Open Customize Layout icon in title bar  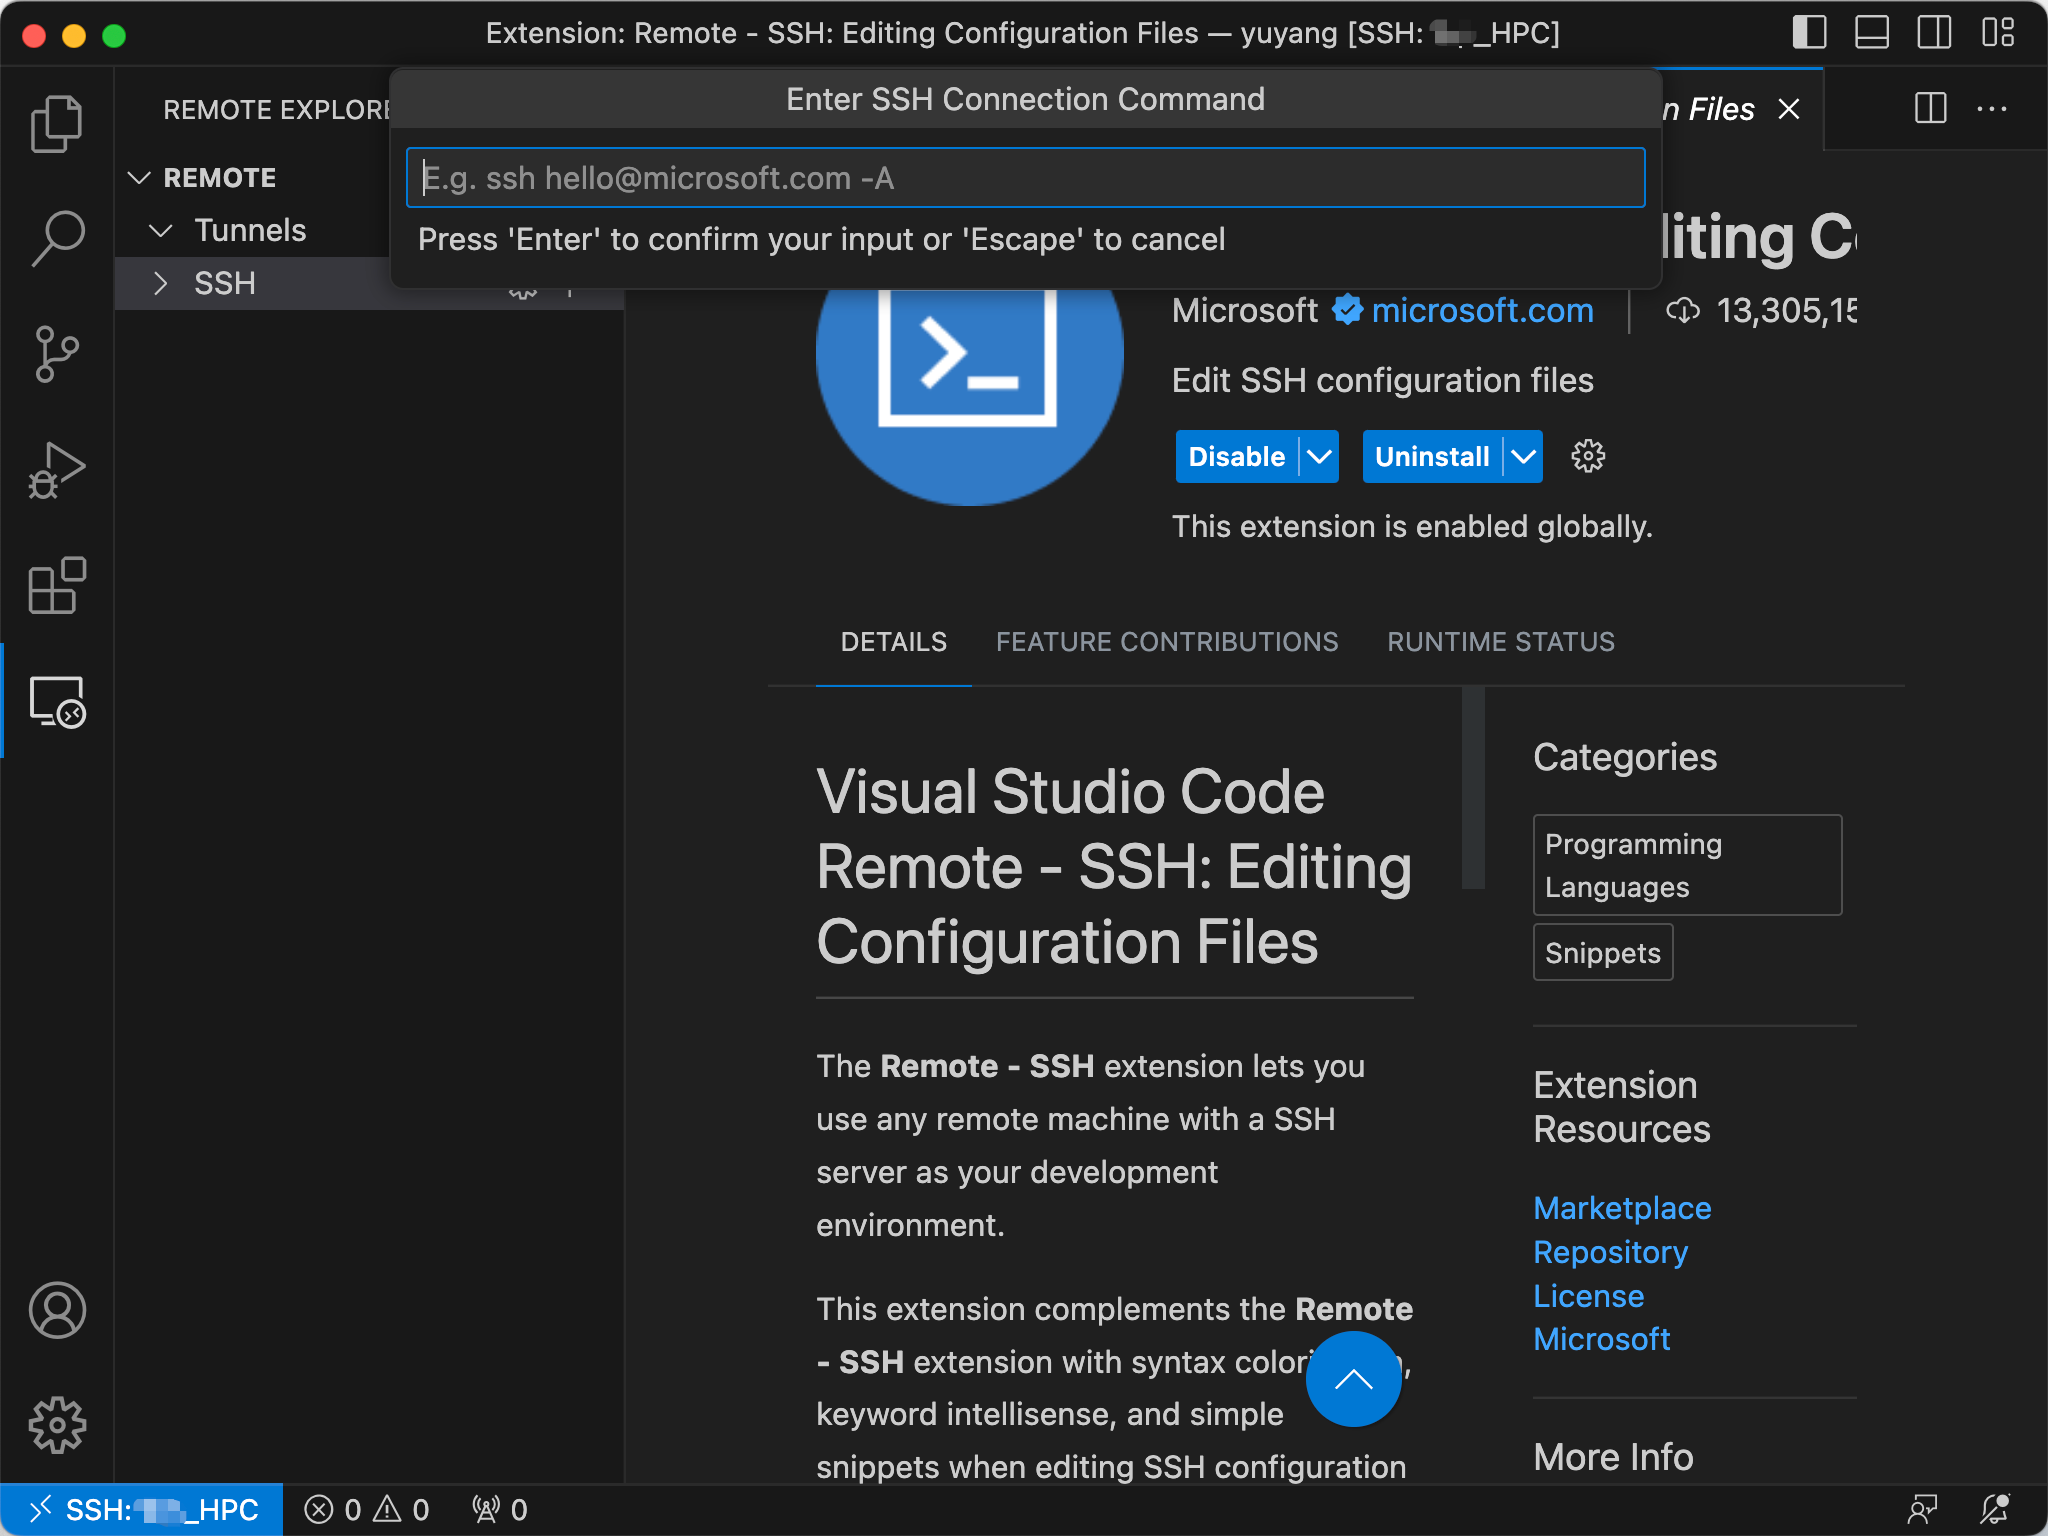pos(1997,33)
